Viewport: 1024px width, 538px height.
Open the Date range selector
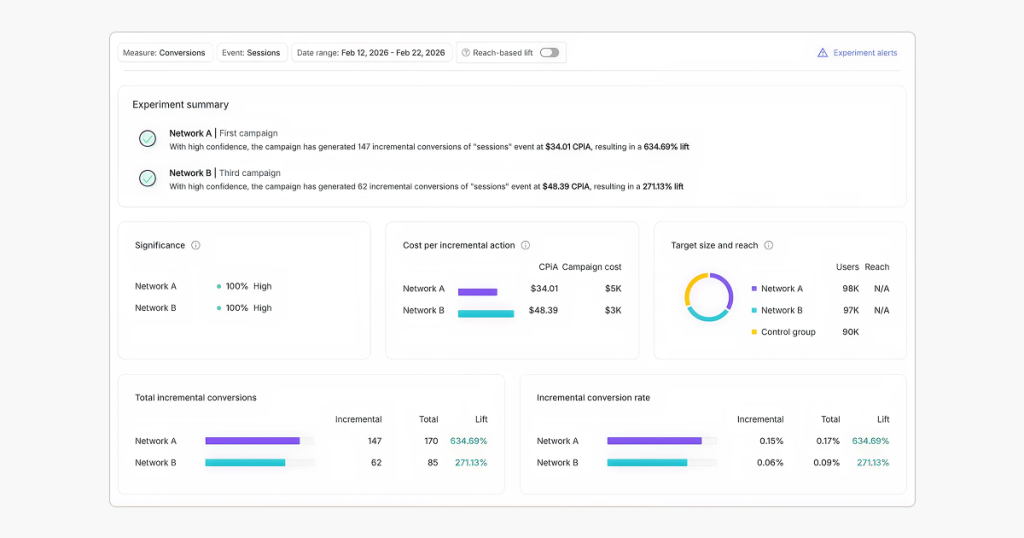pos(370,53)
